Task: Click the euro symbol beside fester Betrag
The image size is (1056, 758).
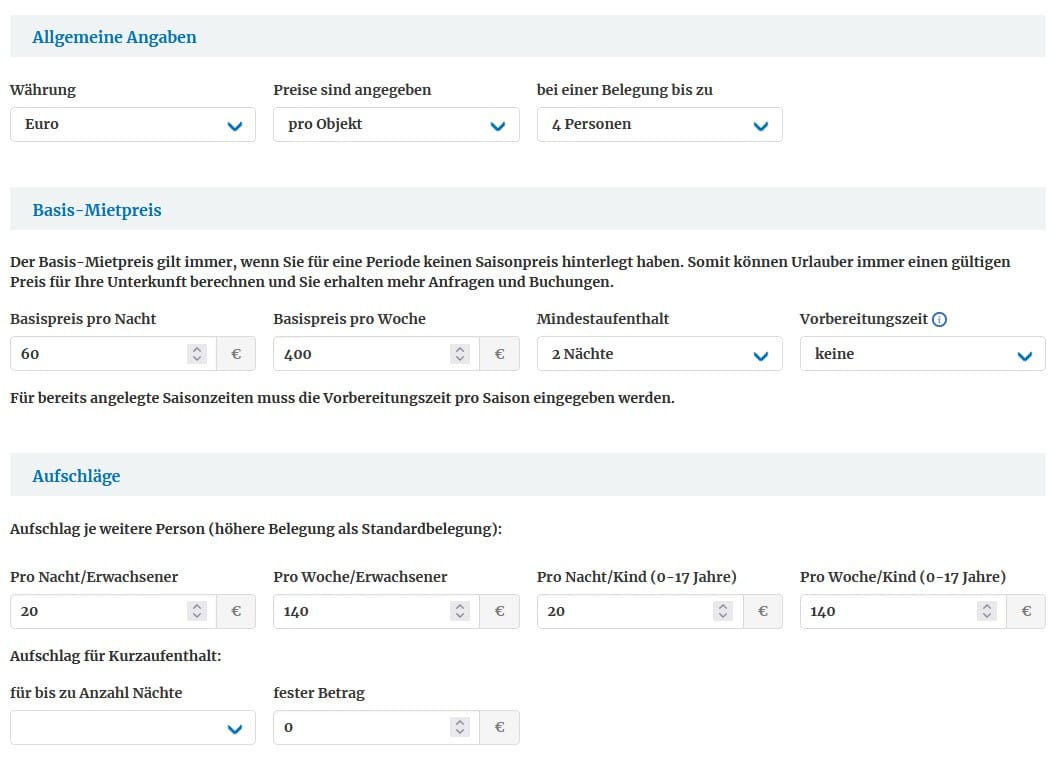Action: (x=500, y=728)
